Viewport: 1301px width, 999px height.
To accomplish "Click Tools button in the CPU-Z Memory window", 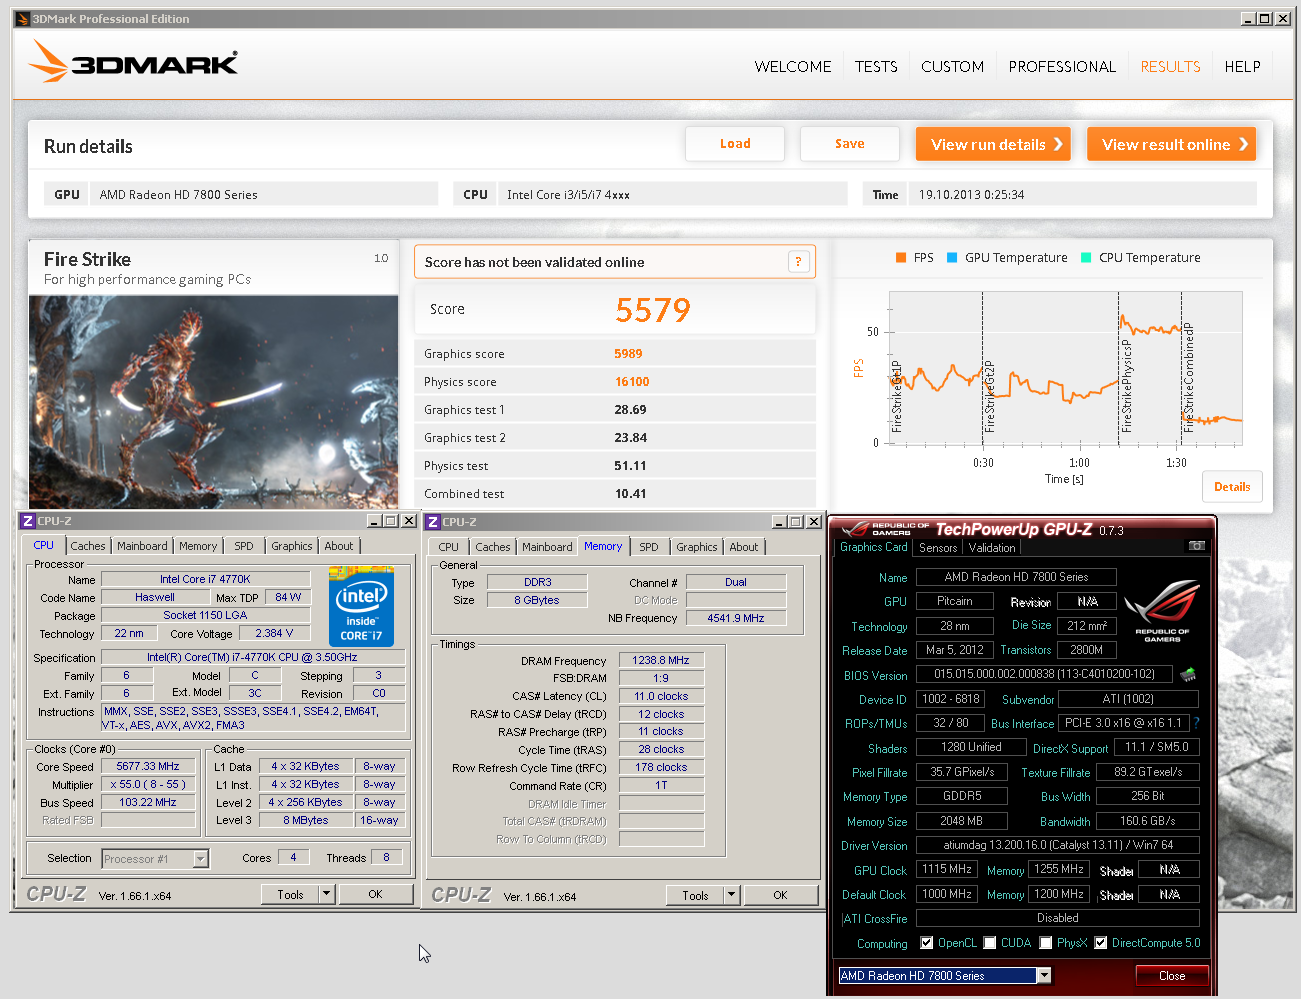I will pyautogui.click(x=695, y=895).
